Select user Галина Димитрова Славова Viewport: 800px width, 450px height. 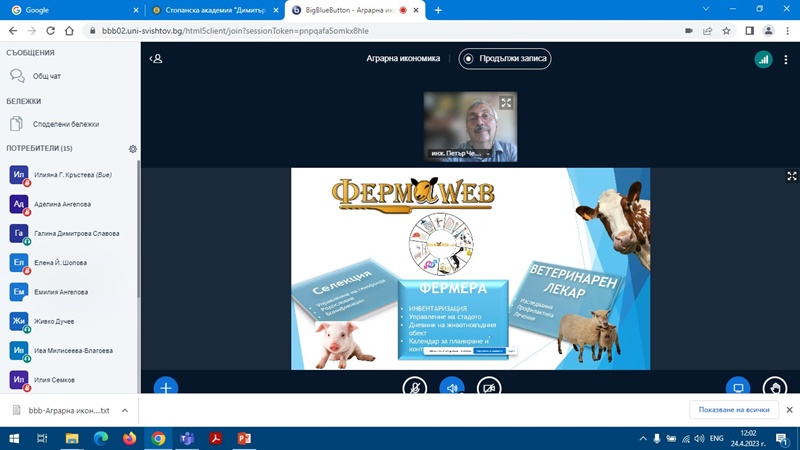coord(70,234)
